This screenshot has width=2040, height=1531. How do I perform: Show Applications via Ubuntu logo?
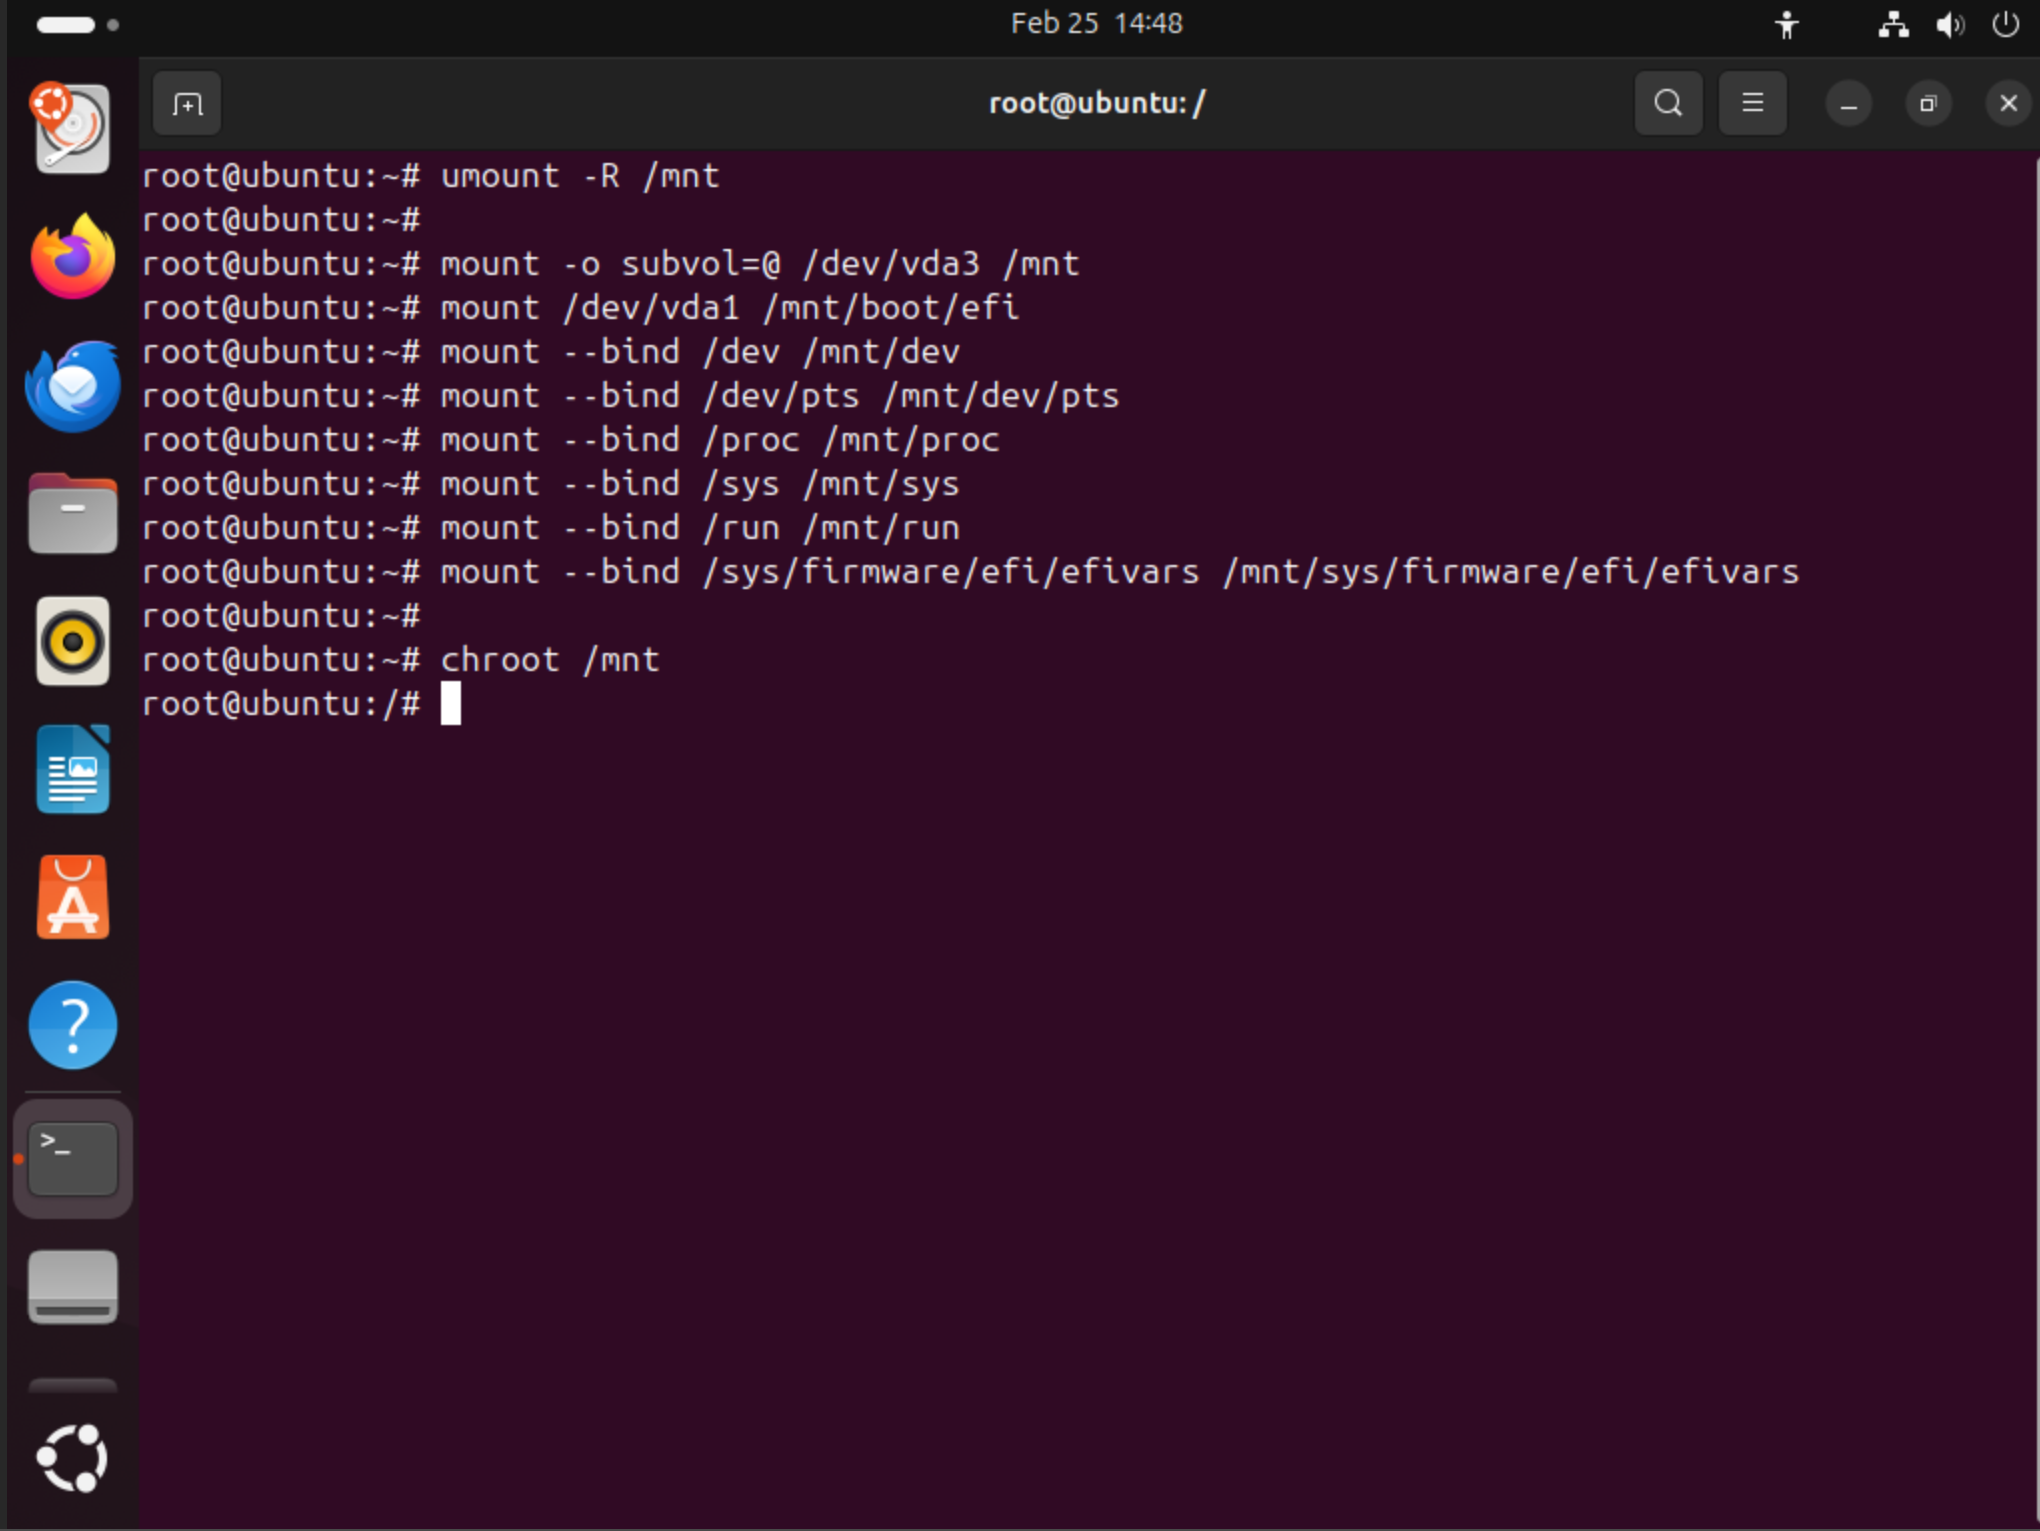click(73, 1458)
